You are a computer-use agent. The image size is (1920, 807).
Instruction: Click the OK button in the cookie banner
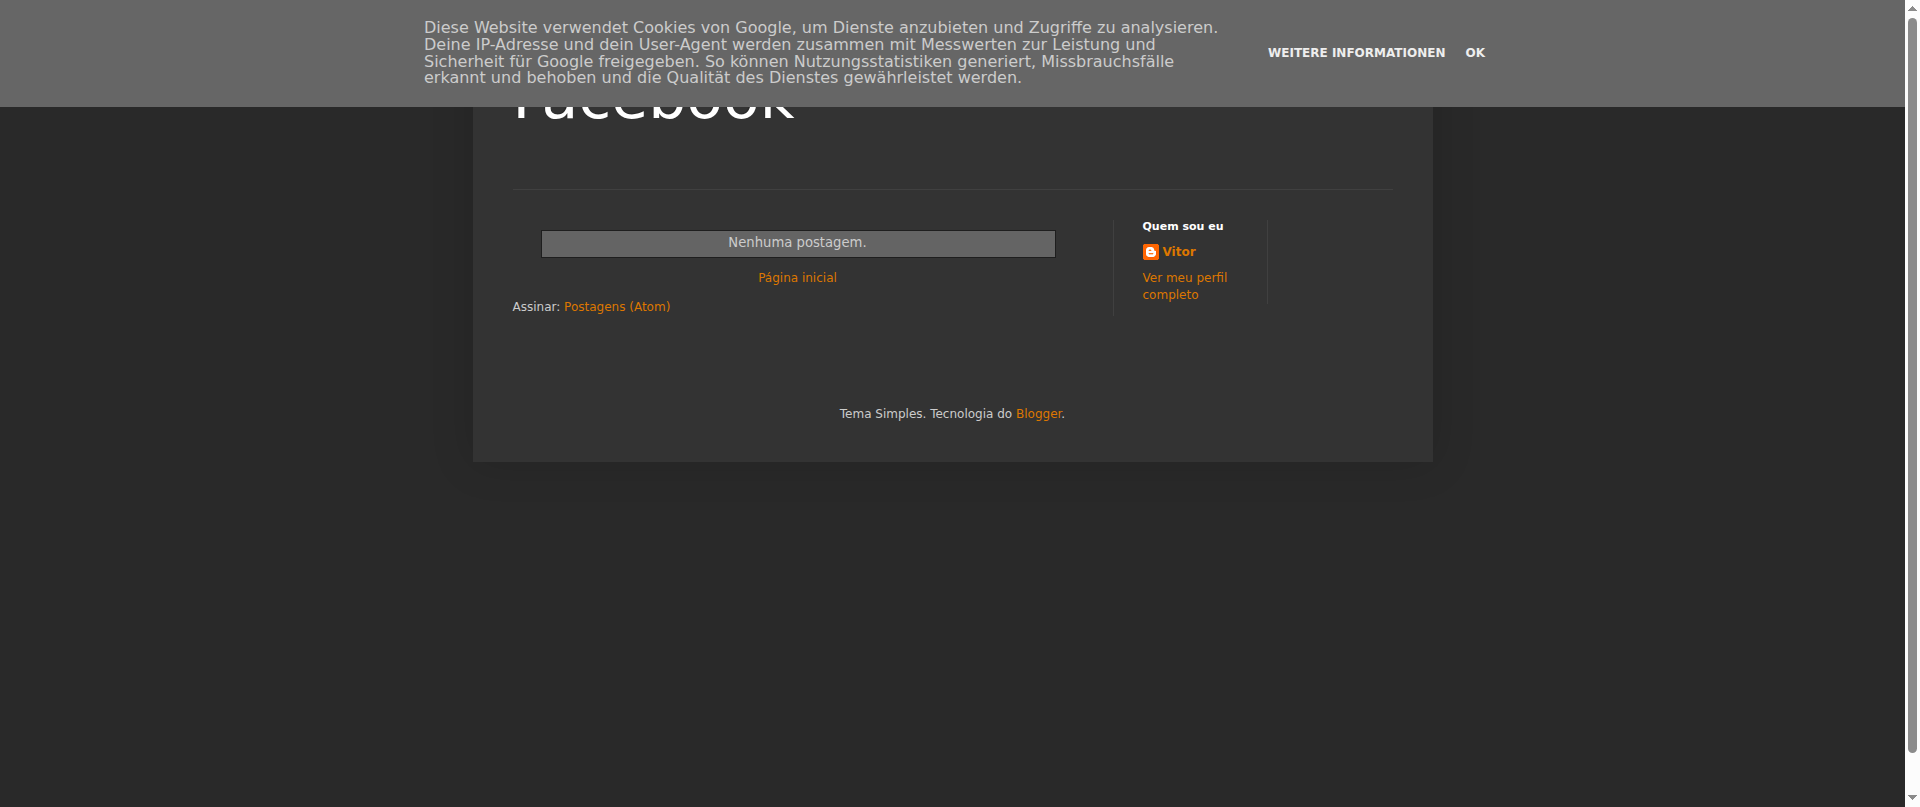1475,53
